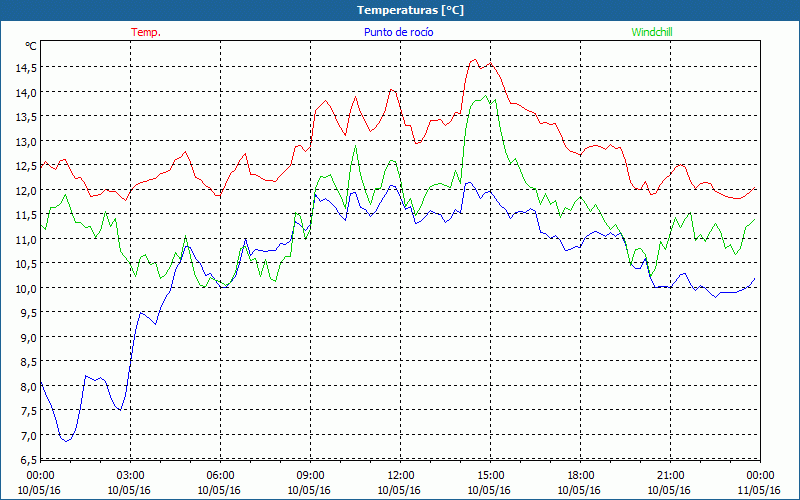The width and height of the screenshot is (800, 500).
Task: Click the 11/05/16 date label
Action: (760, 490)
